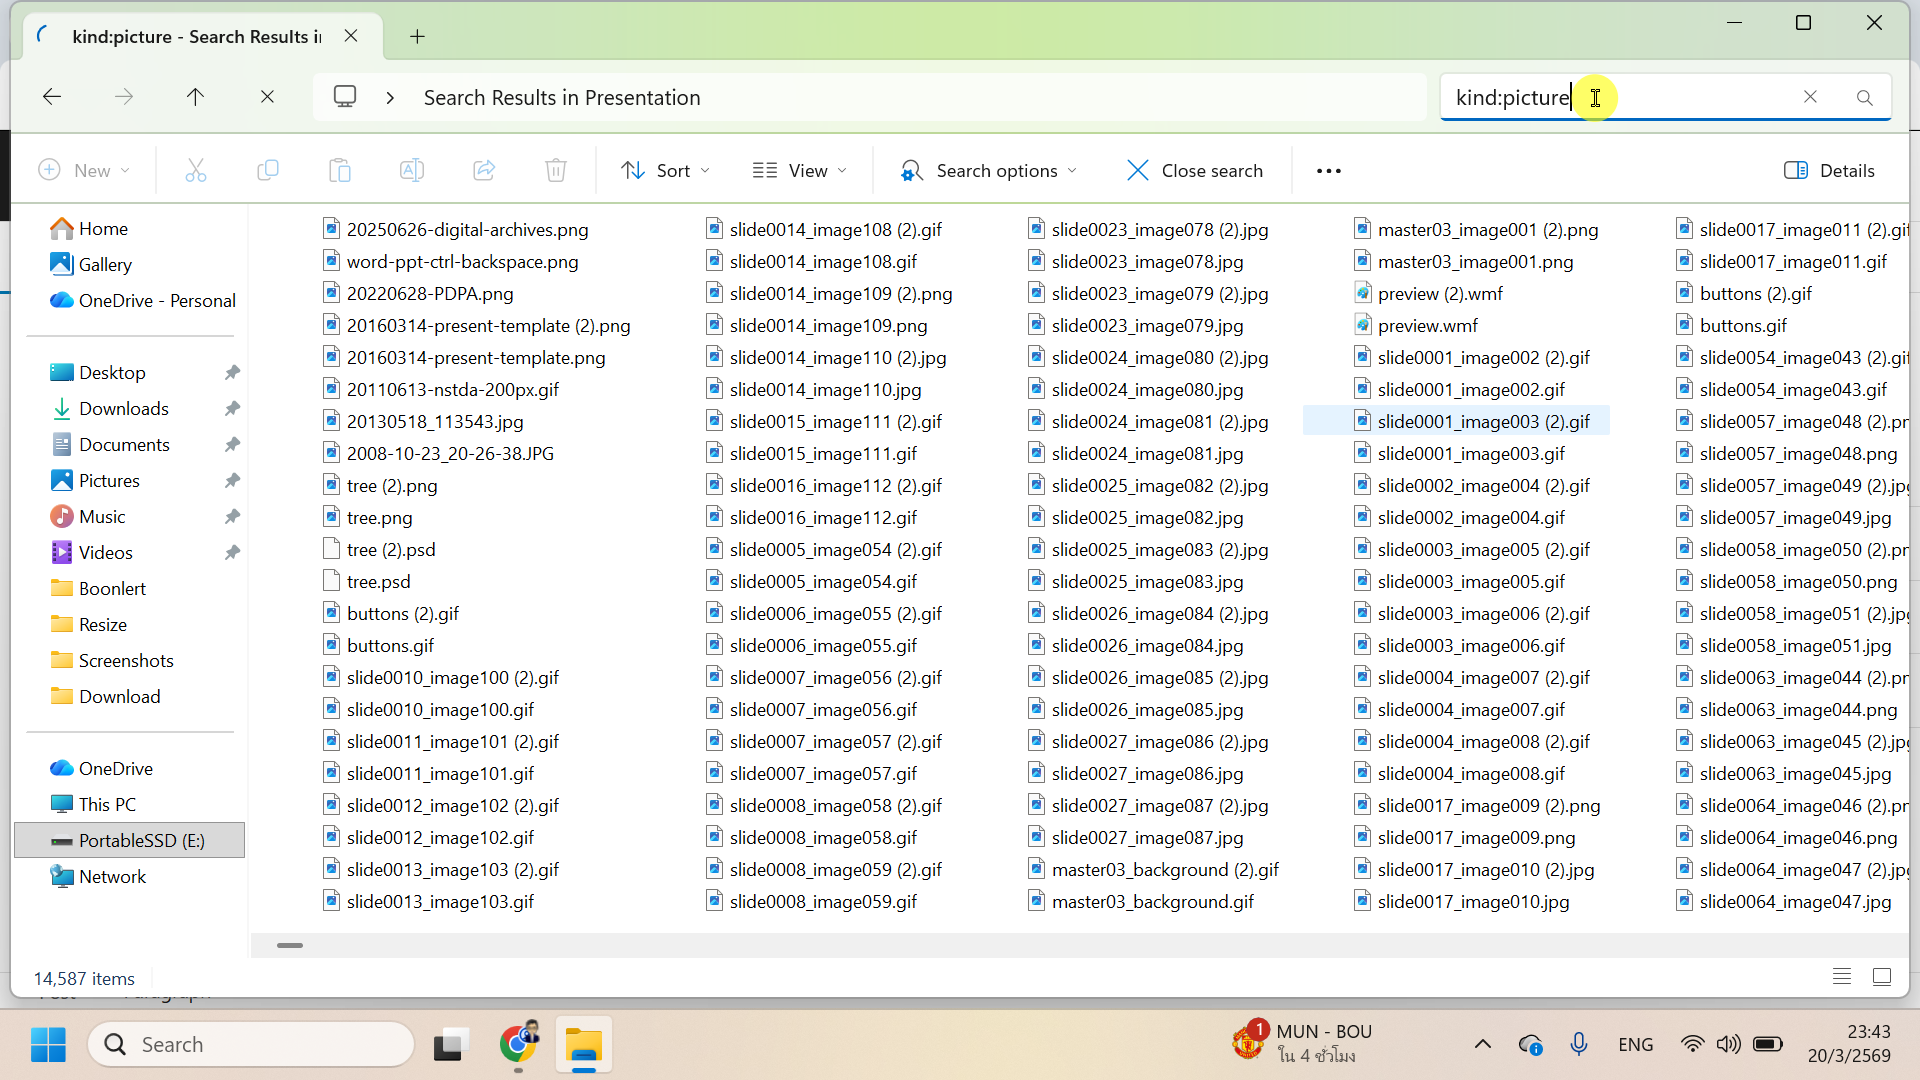
Task: Click the Copy icon in toolbar
Action: 268,171
